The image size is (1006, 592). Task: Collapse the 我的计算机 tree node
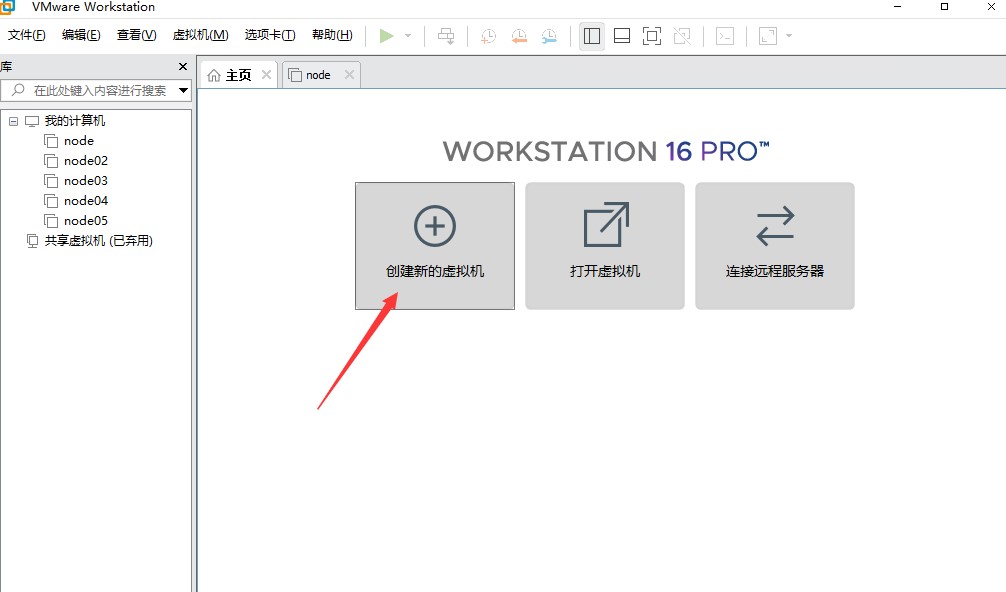13,121
